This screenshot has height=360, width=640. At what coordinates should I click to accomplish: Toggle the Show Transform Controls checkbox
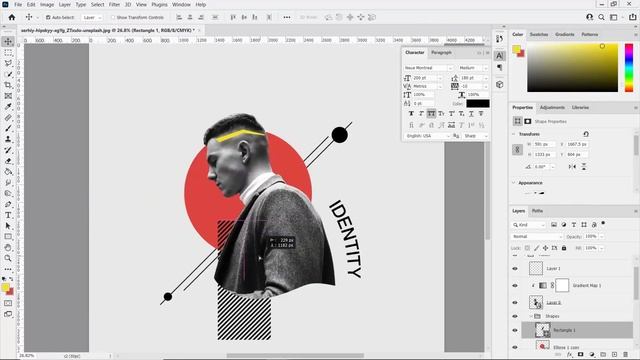tap(113, 18)
